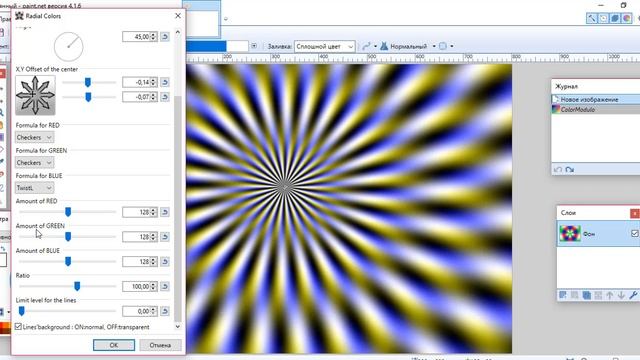
Task: Toggle visibility of the Фон layer
Action: (634, 233)
